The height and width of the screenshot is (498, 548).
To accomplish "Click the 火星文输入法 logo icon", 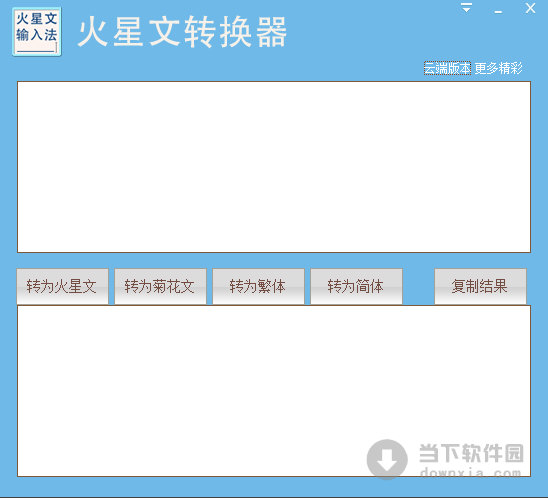I will tap(37, 31).
